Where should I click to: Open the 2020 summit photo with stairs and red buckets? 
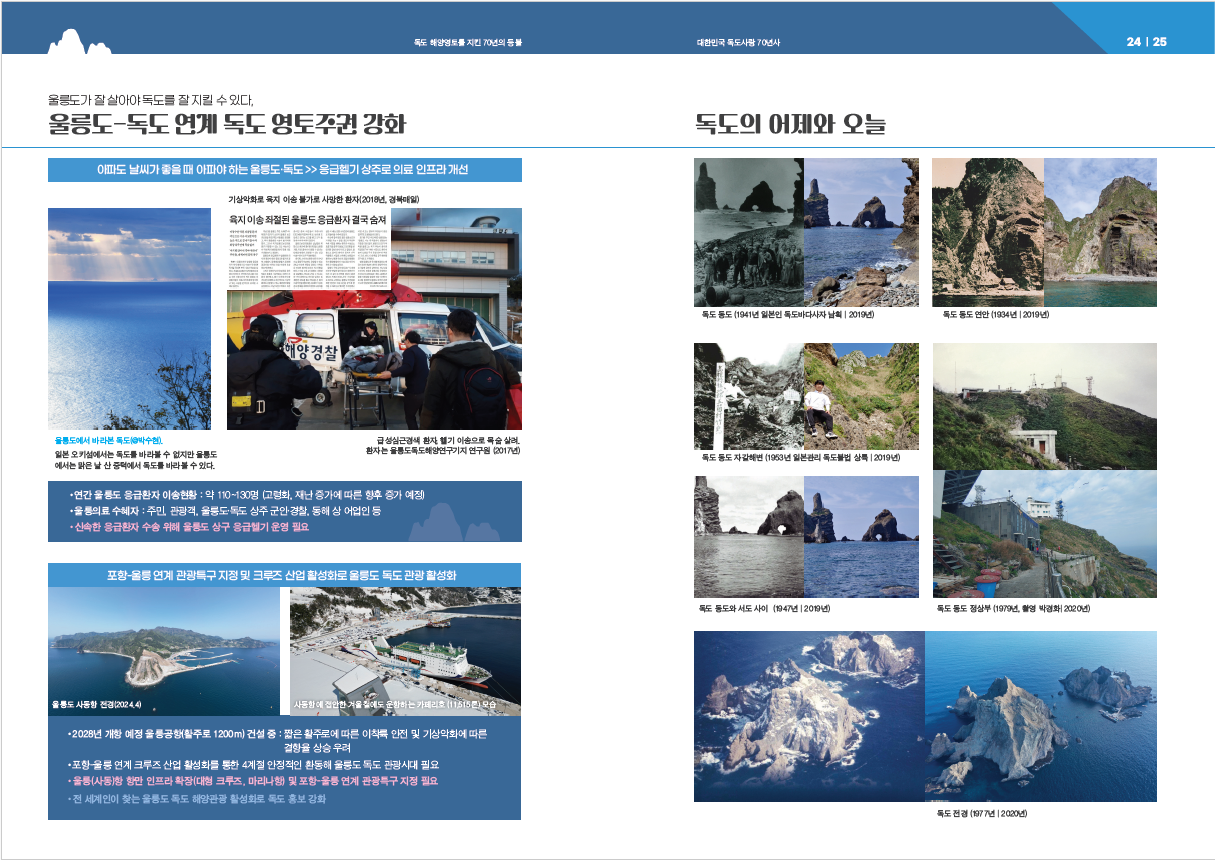(x=1044, y=534)
